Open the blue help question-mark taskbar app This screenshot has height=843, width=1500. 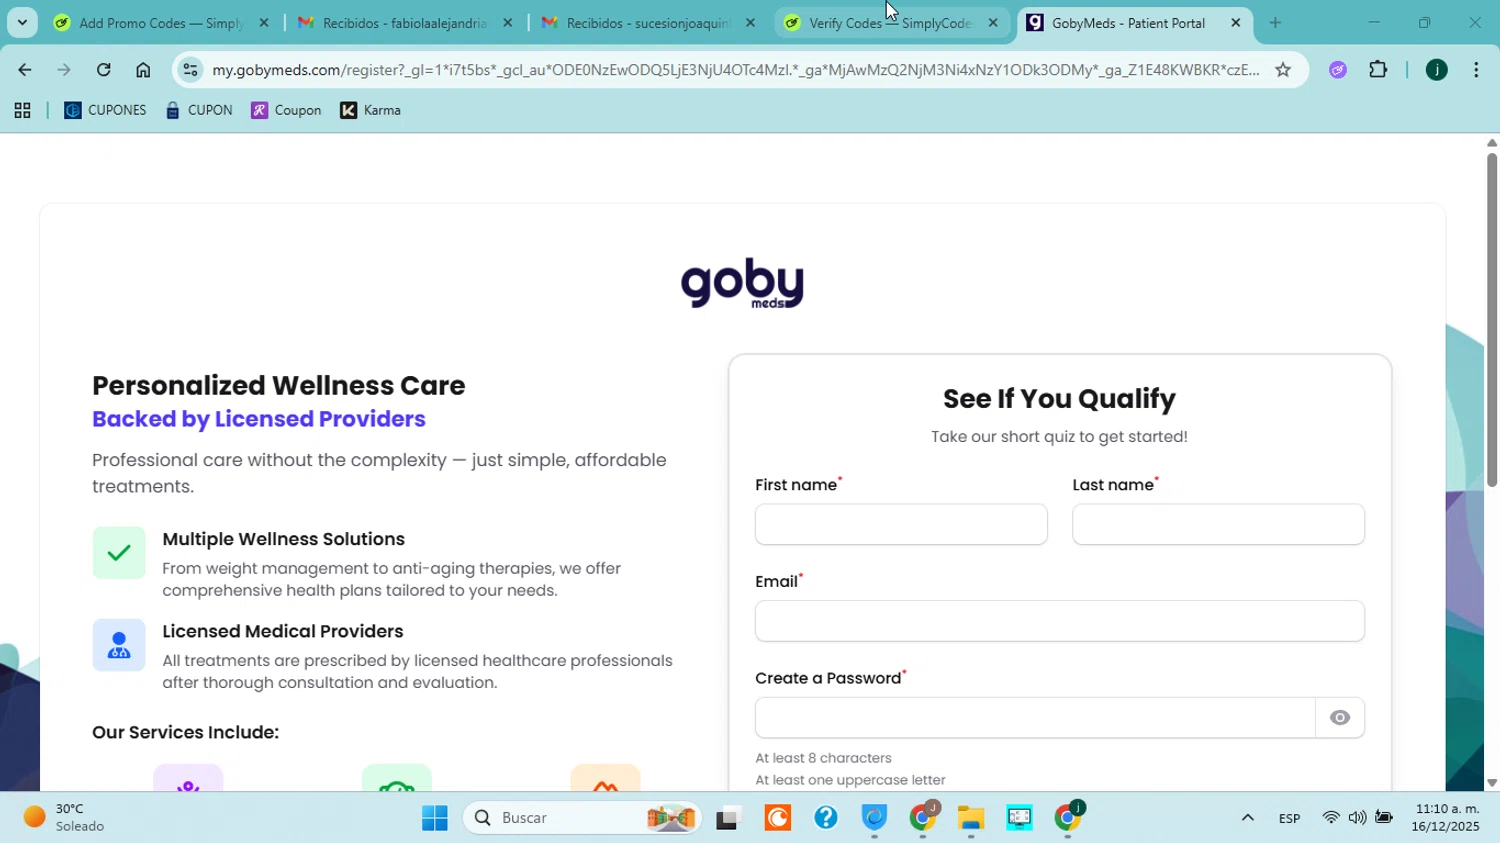pyautogui.click(x=826, y=818)
